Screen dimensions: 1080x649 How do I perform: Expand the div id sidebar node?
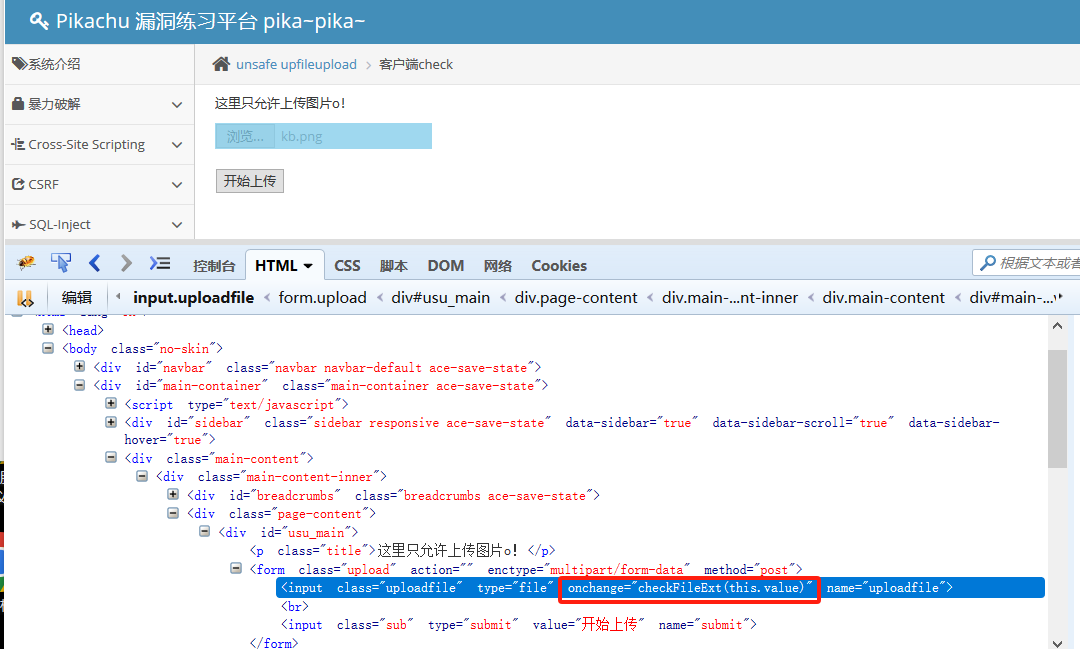pyautogui.click(x=111, y=422)
